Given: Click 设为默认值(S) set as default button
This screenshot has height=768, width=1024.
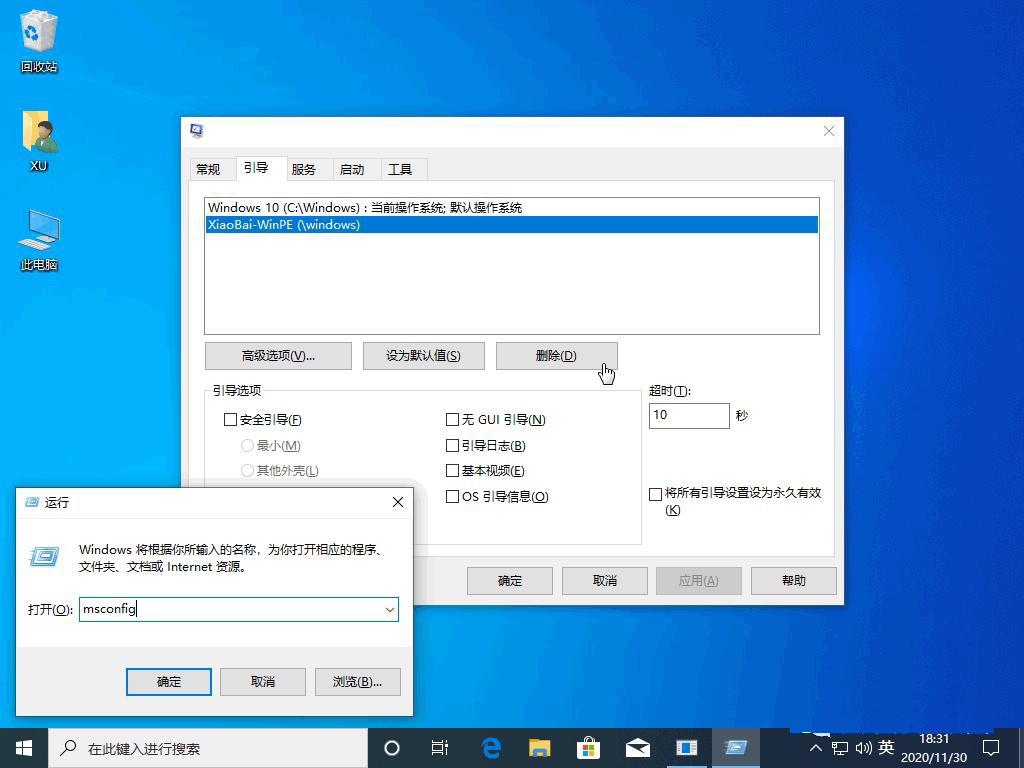Looking at the screenshot, I should (x=423, y=356).
